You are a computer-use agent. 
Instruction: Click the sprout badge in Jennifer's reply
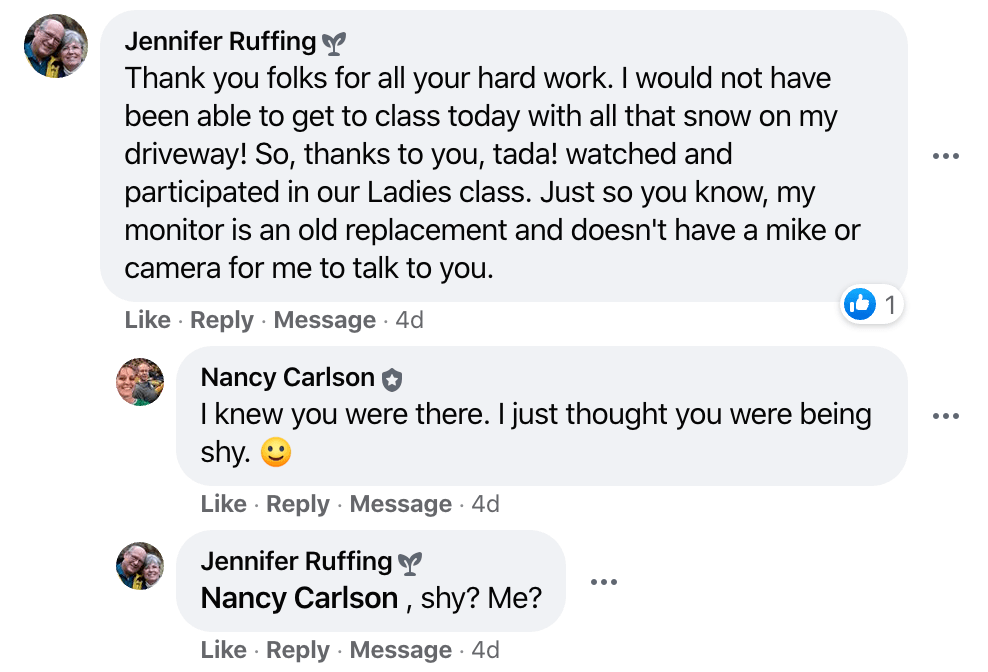(x=409, y=563)
